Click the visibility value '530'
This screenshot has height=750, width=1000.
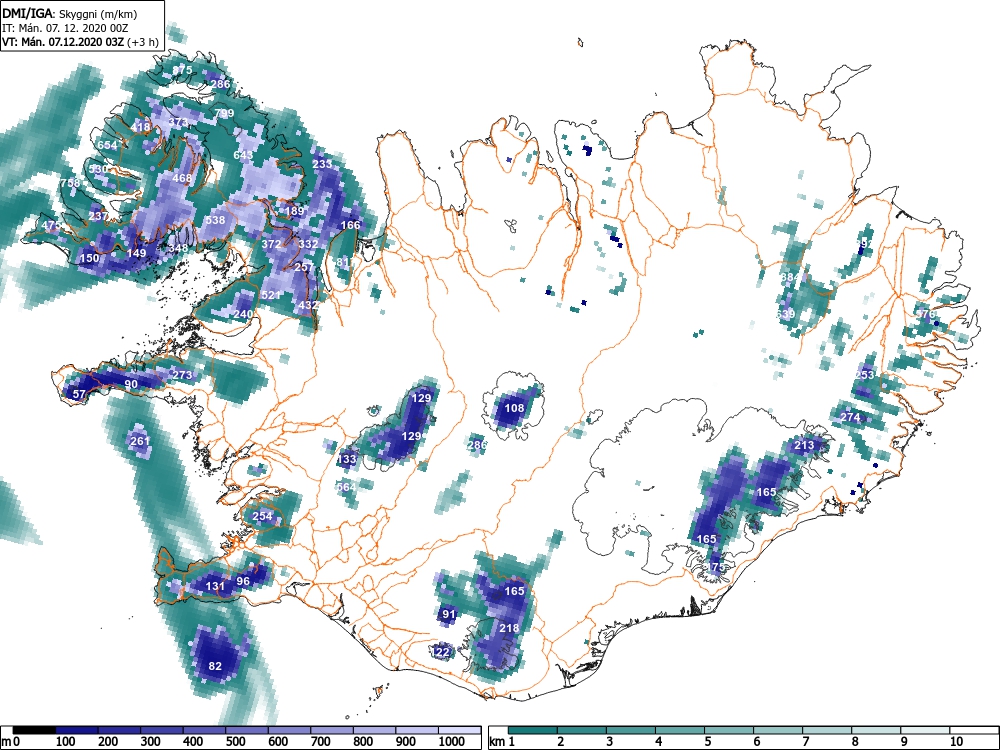pos(99,169)
